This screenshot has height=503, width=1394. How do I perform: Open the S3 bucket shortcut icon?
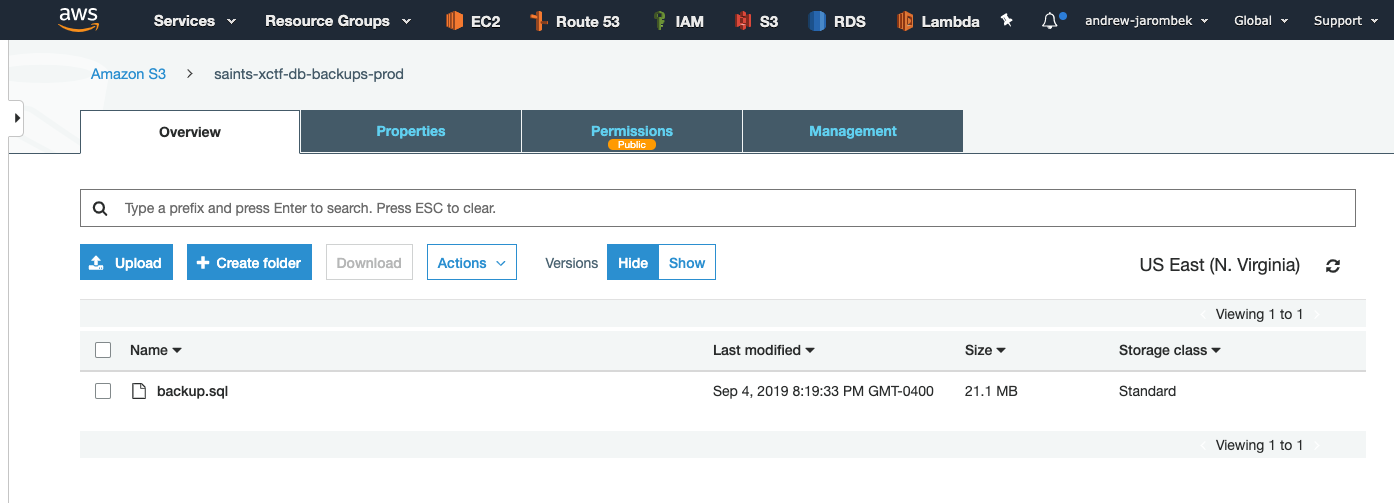pos(743,21)
